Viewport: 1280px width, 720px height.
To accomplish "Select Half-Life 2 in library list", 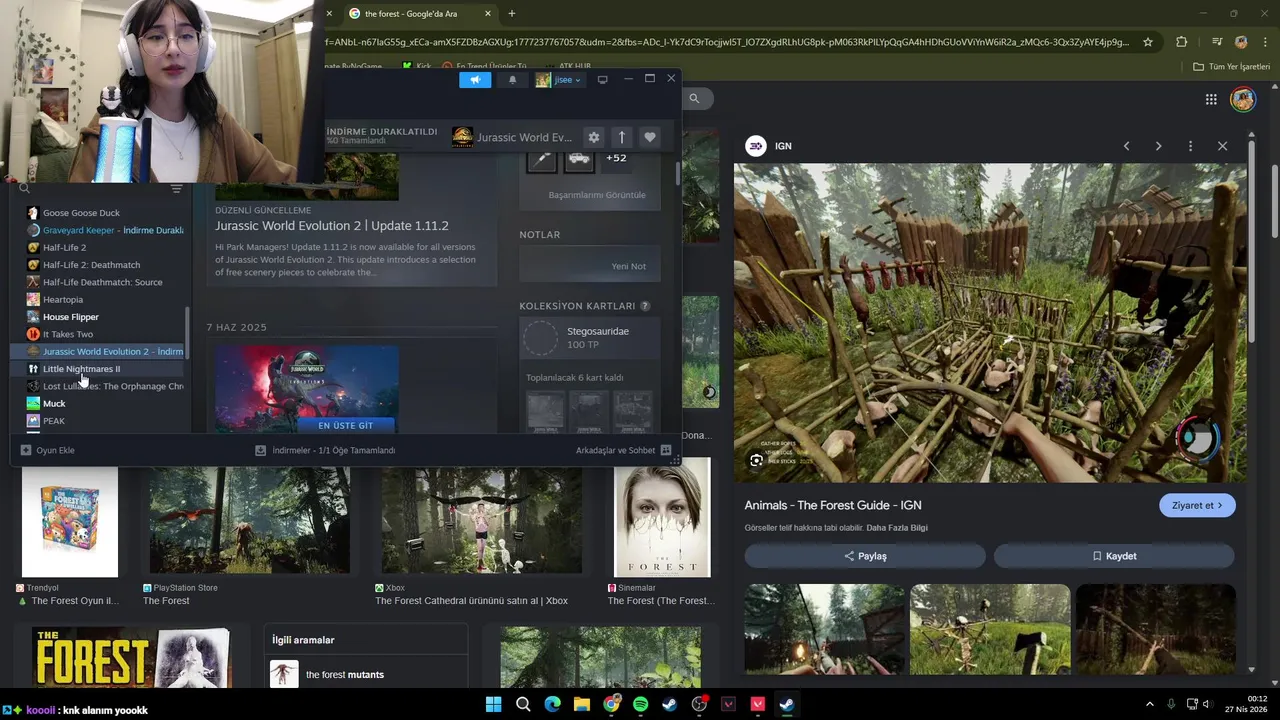I will [97, 247].
